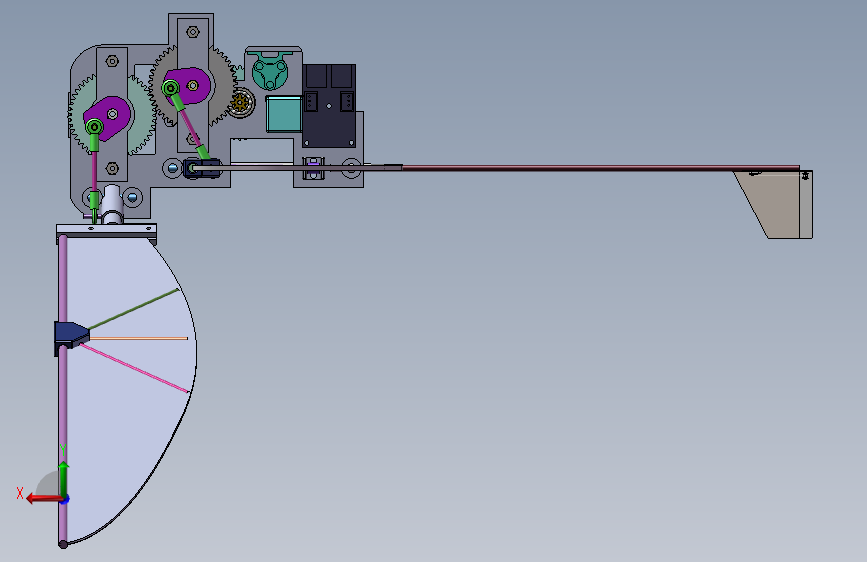Select the orange wing rib spar
Viewport: 867px width, 562px height.
tap(138, 338)
